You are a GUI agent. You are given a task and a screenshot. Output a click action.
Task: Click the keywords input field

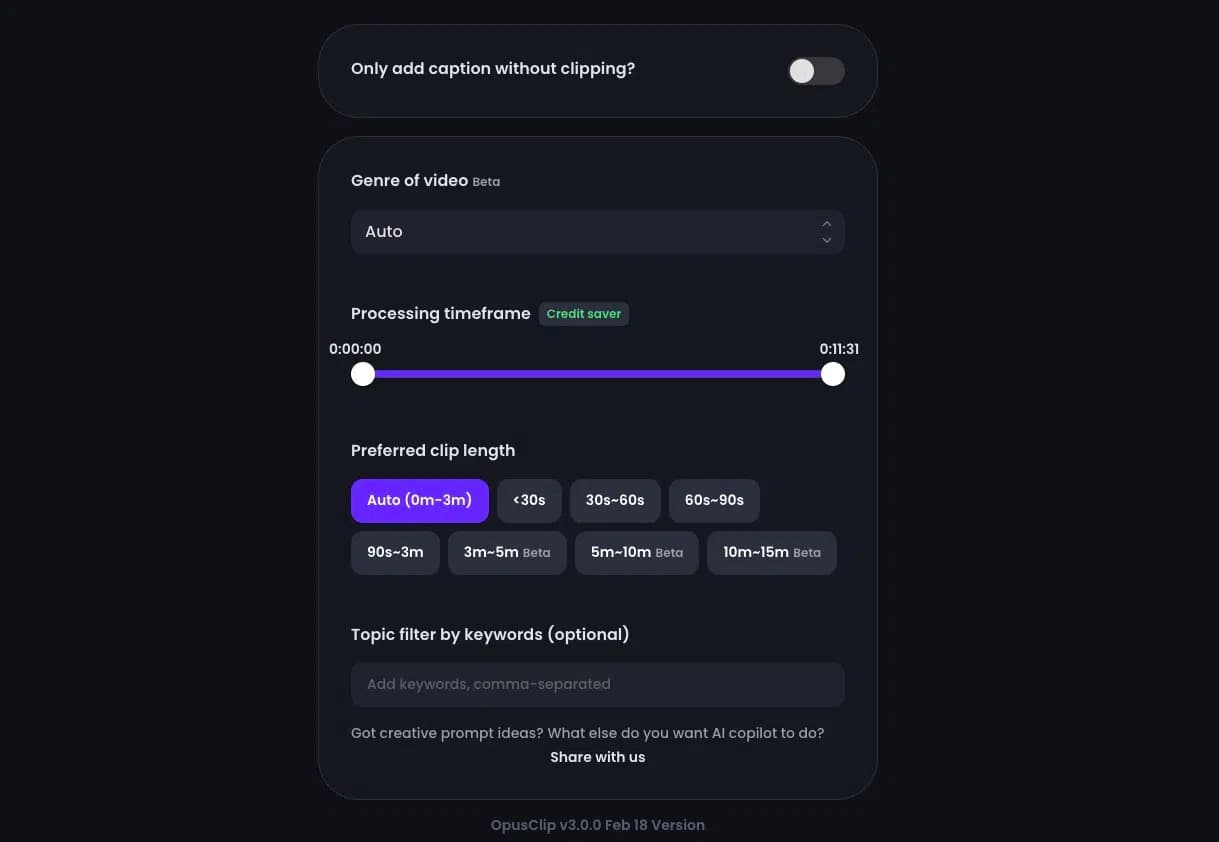[597, 684]
